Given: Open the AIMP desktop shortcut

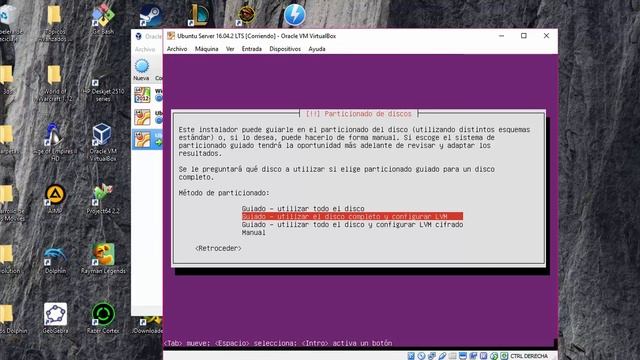Looking at the screenshot, I should pos(55,199).
